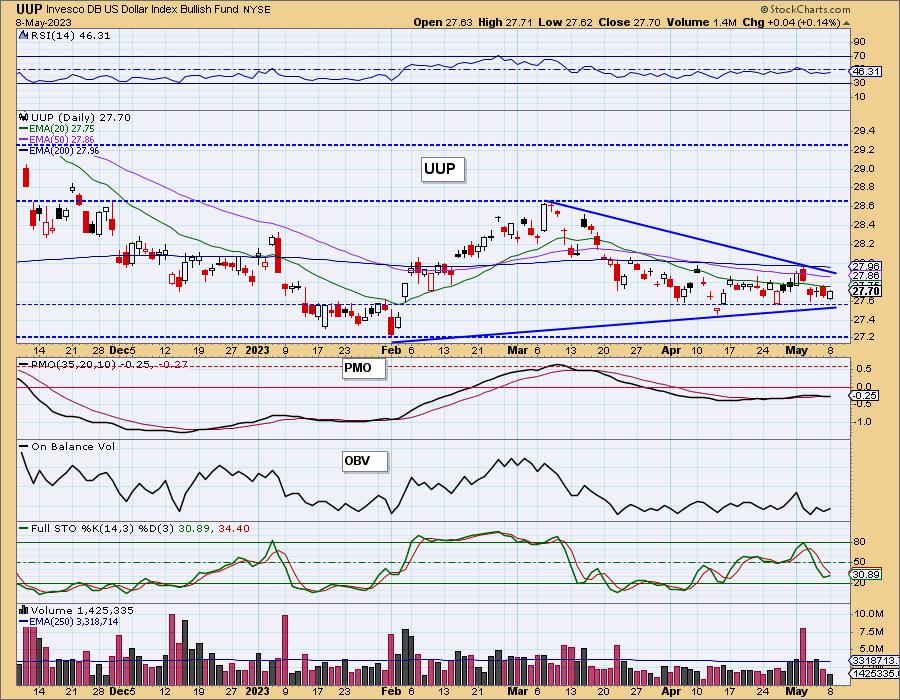Click the 30.89 tag on stochastic axis
Viewport: 900px width, 700px height.
point(866,574)
